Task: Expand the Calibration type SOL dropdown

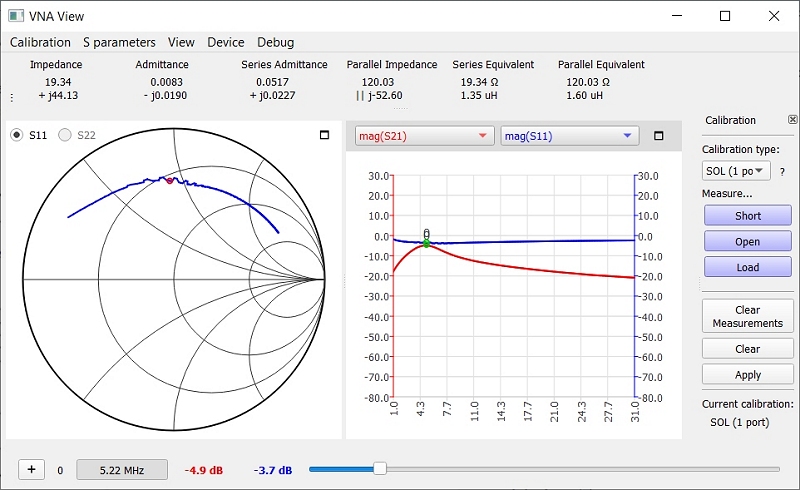Action: 736,171
